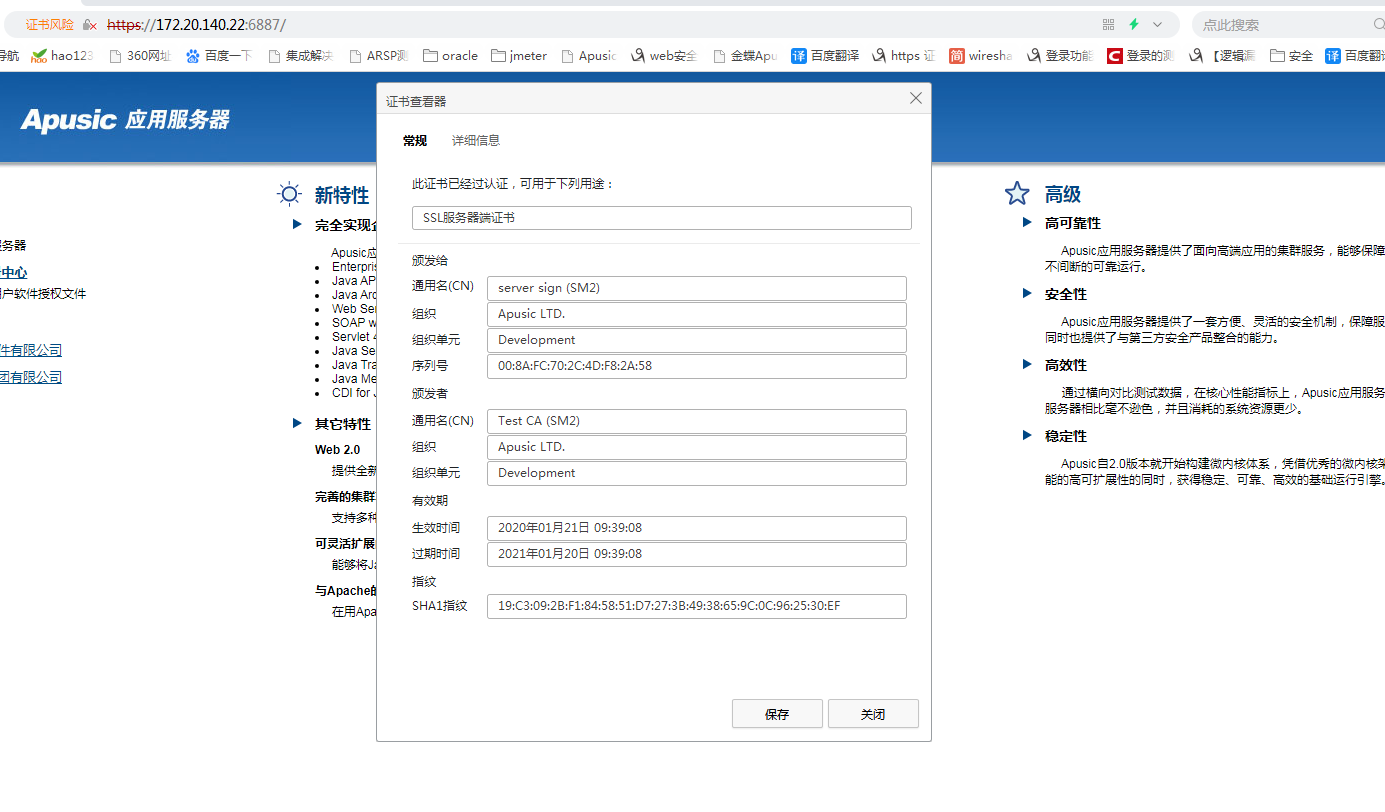Click the certificate risk lock icon
The image size is (1385, 812).
point(90,25)
